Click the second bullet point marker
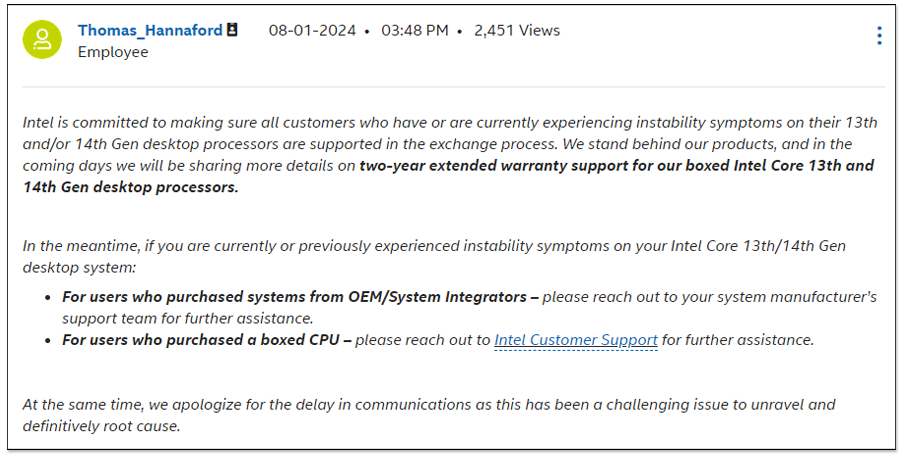The height and width of the screenshot is (455, 903). (48, 341)
